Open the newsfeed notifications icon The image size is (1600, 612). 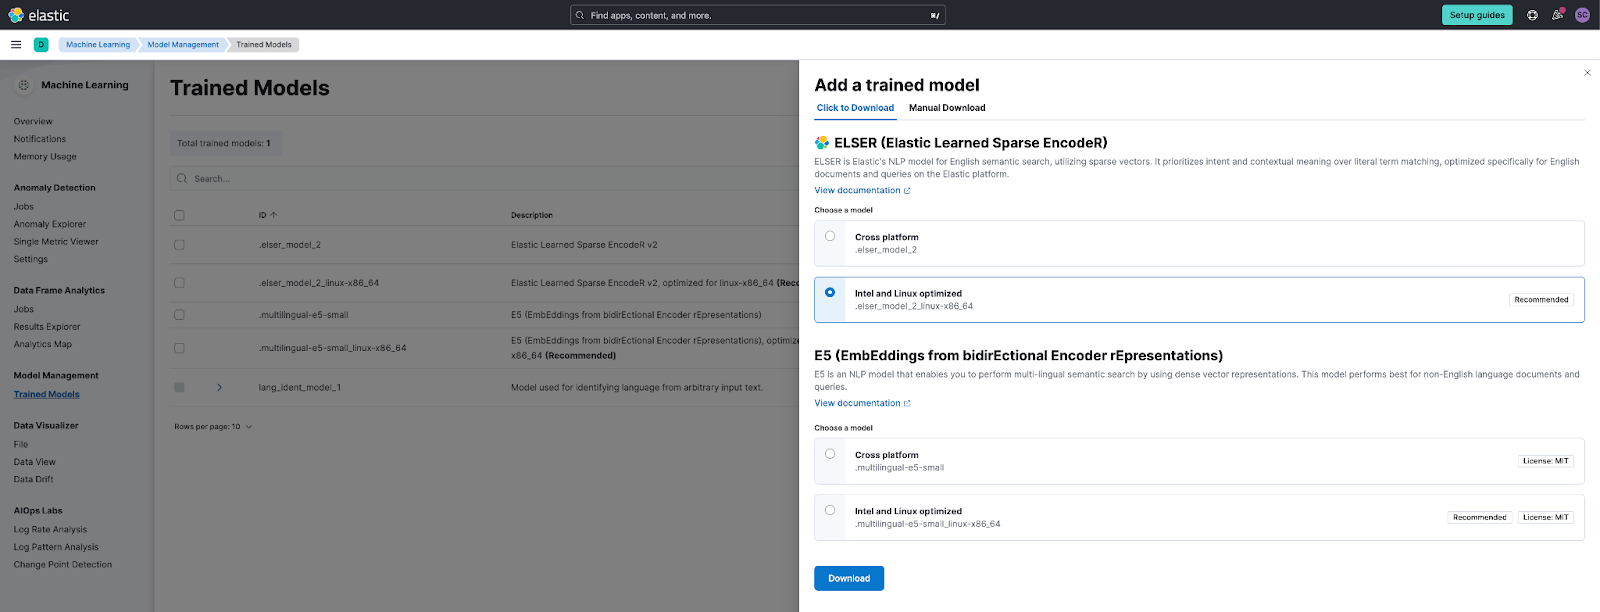[x=1557, y=15]
